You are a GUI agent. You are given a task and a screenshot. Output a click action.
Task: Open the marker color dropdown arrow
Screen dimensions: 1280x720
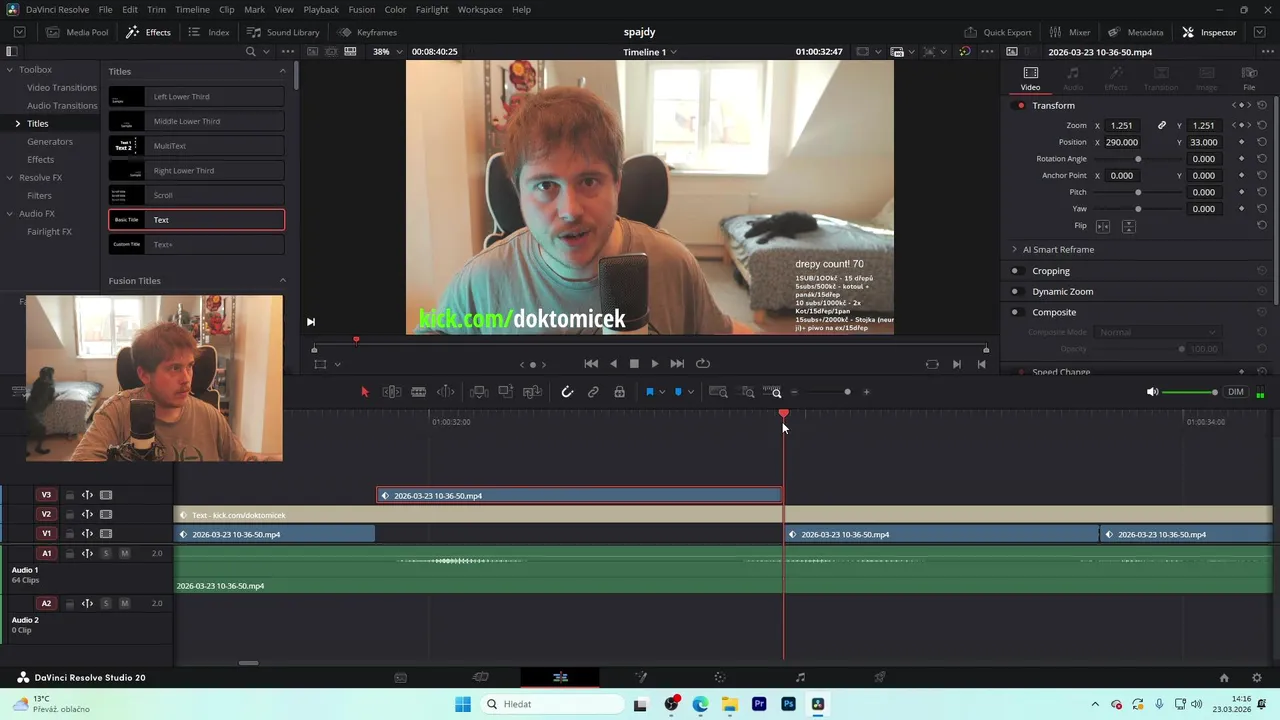(690, 392)
